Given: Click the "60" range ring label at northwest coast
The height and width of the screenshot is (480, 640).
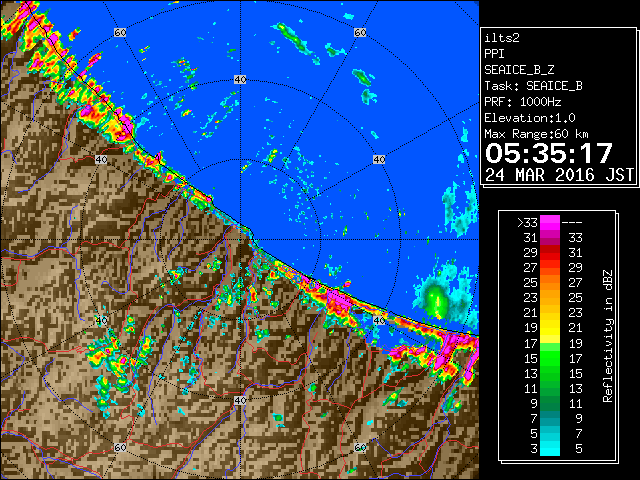Looking at the screenshot, I should click(120, 33).
